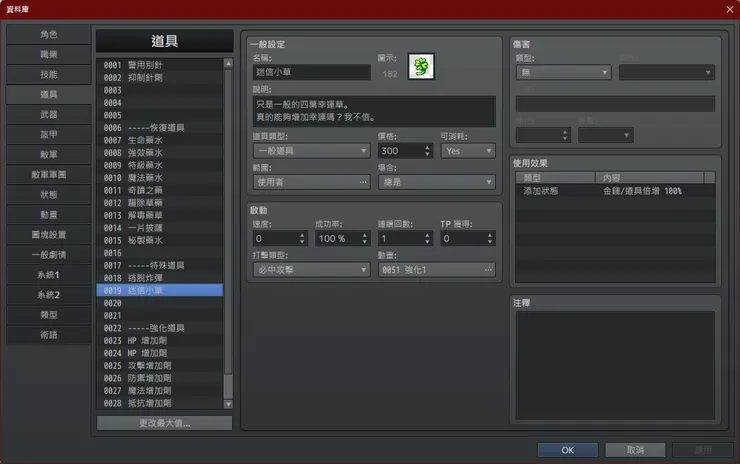740x464 pixels.
Task: Click the TP 獲得 stepper arrows
Action: (490, 239)
